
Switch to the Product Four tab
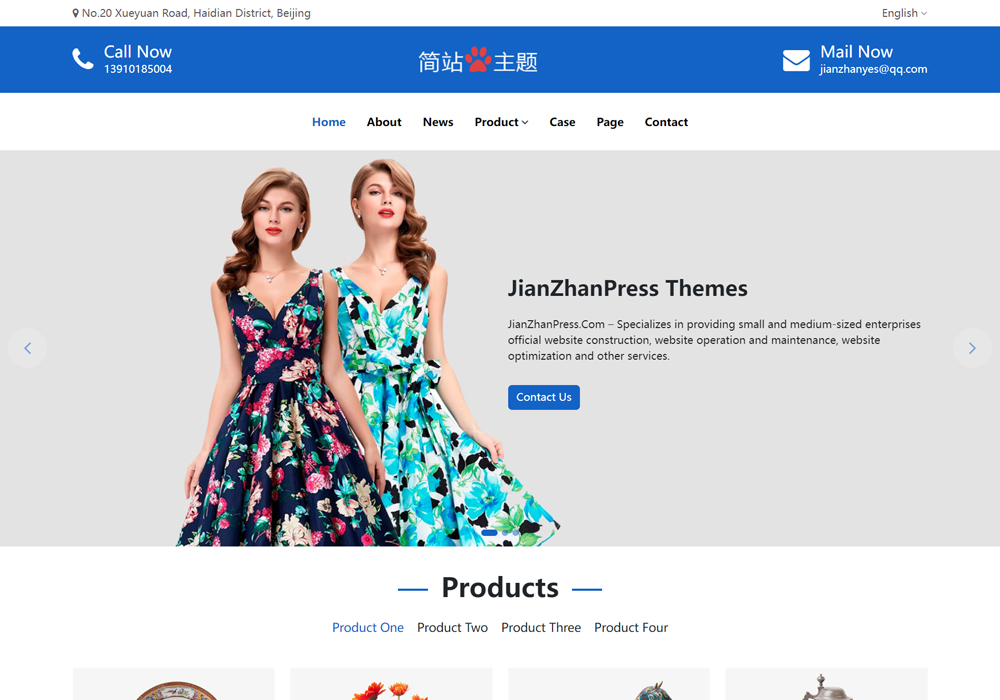tap(631, 628)
